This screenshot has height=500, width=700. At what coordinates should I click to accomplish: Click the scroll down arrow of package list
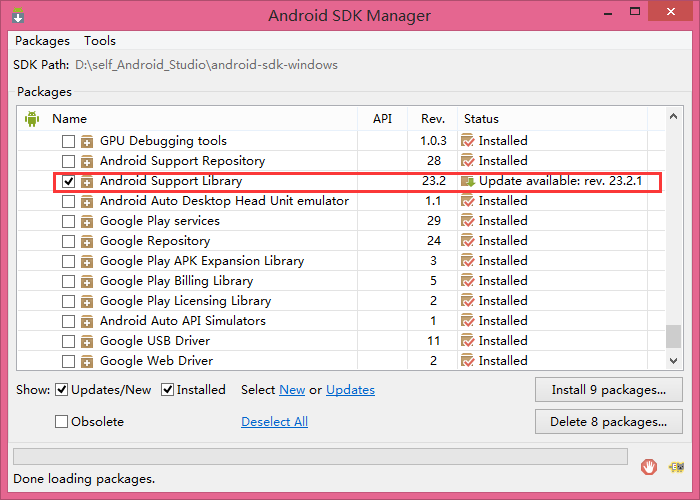[x=673, y=360]
